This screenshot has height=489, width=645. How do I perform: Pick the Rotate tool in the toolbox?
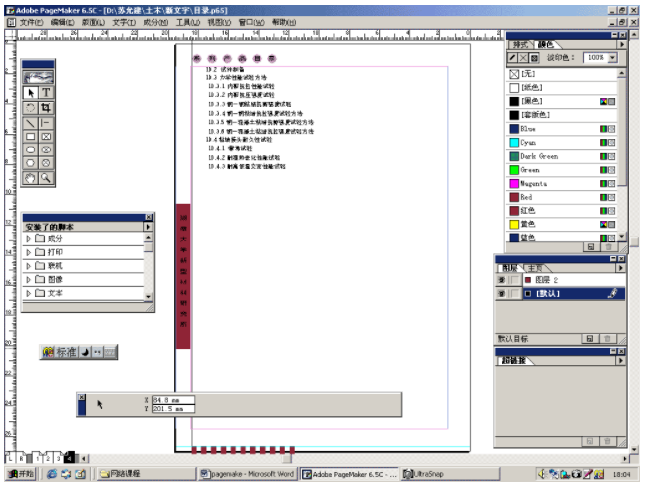pos(31,107)
